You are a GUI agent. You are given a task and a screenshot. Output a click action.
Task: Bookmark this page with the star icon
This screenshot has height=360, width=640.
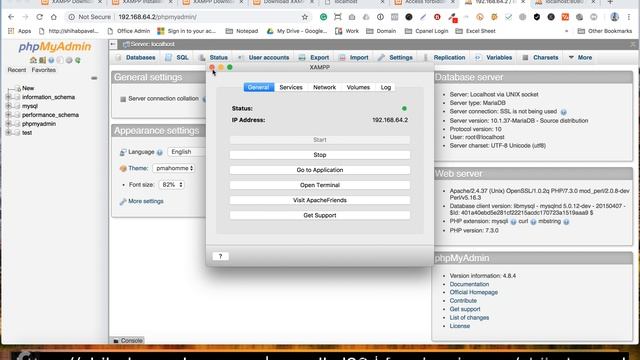pyautogui.click(x=304, y=17)
